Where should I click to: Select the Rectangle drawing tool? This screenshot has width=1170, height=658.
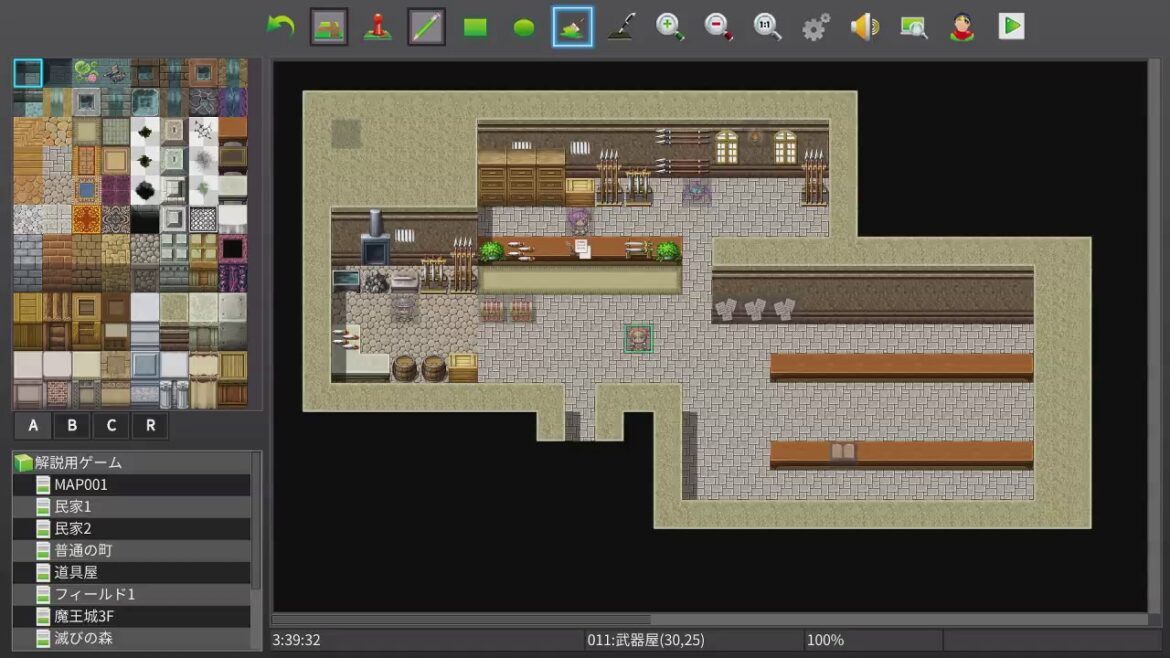point(475,27)
